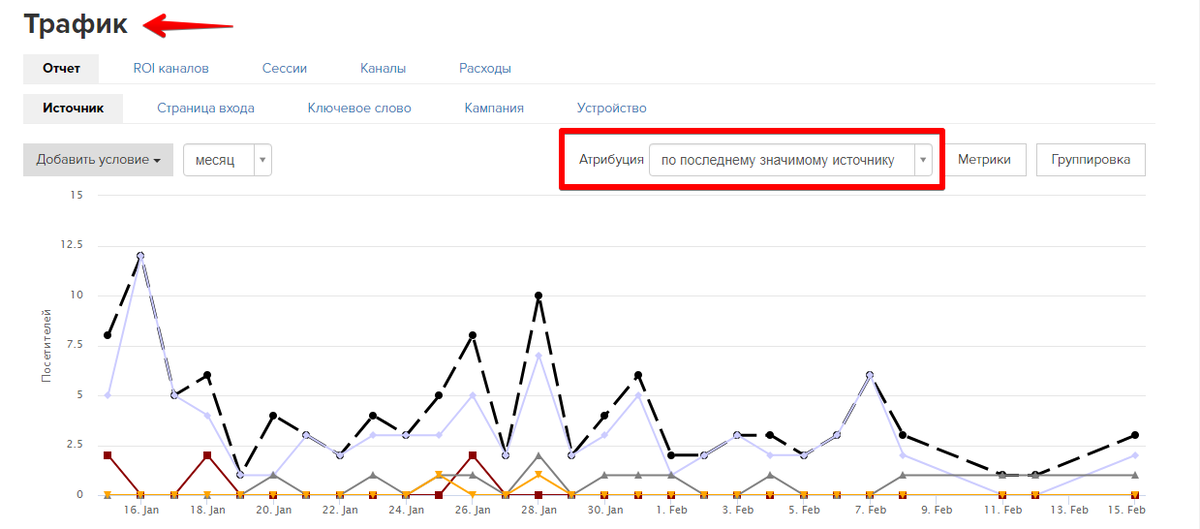Go to the Каналы tab
1200x529 pixels.
[x=383, y=69]
